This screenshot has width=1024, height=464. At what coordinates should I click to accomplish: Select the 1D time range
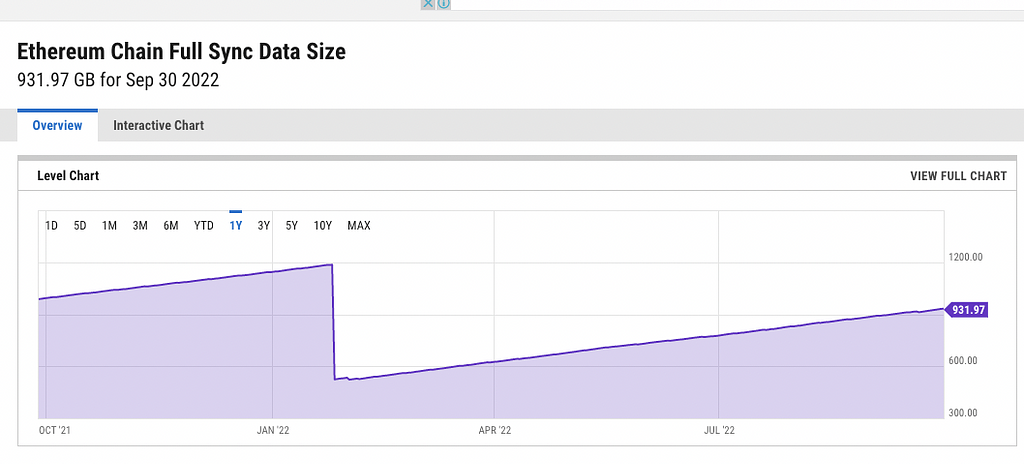[52, 226]
